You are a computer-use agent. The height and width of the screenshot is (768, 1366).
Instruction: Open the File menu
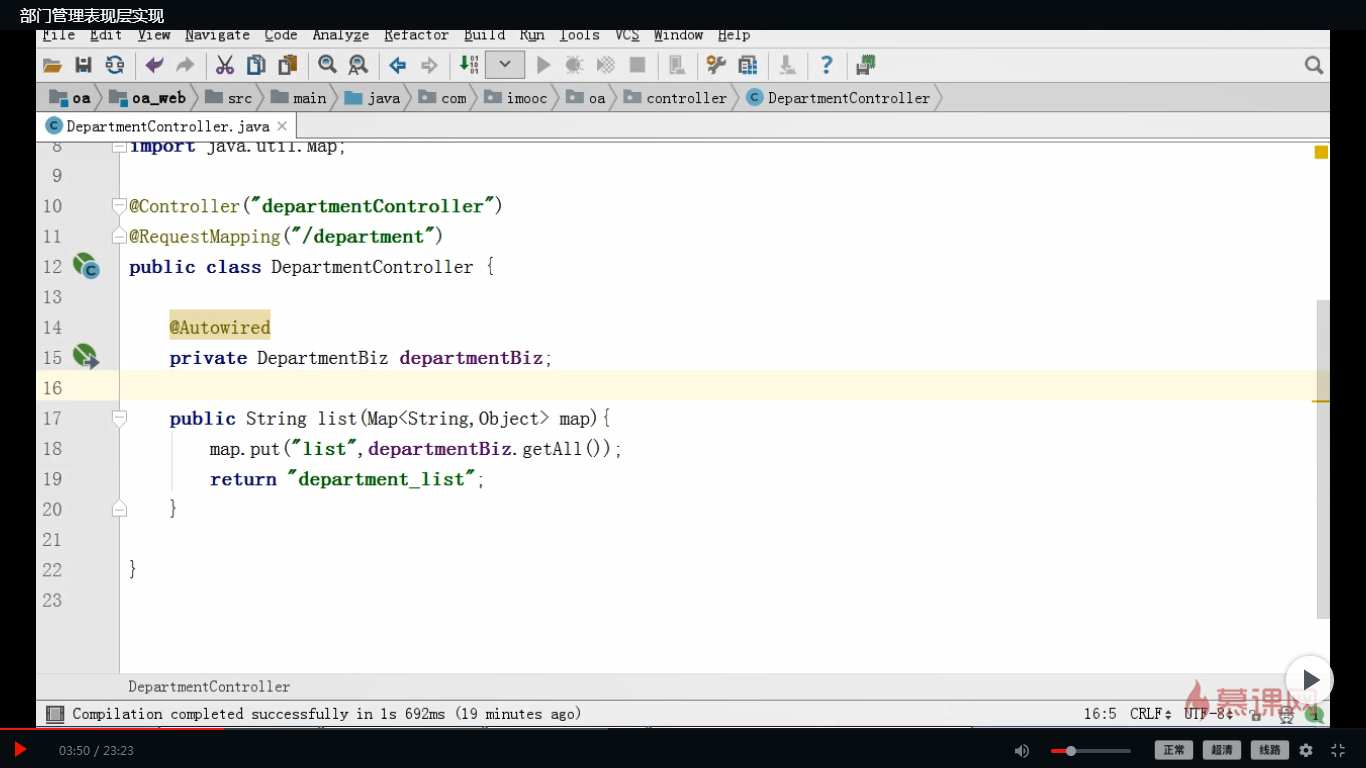(x=59, y=35)
